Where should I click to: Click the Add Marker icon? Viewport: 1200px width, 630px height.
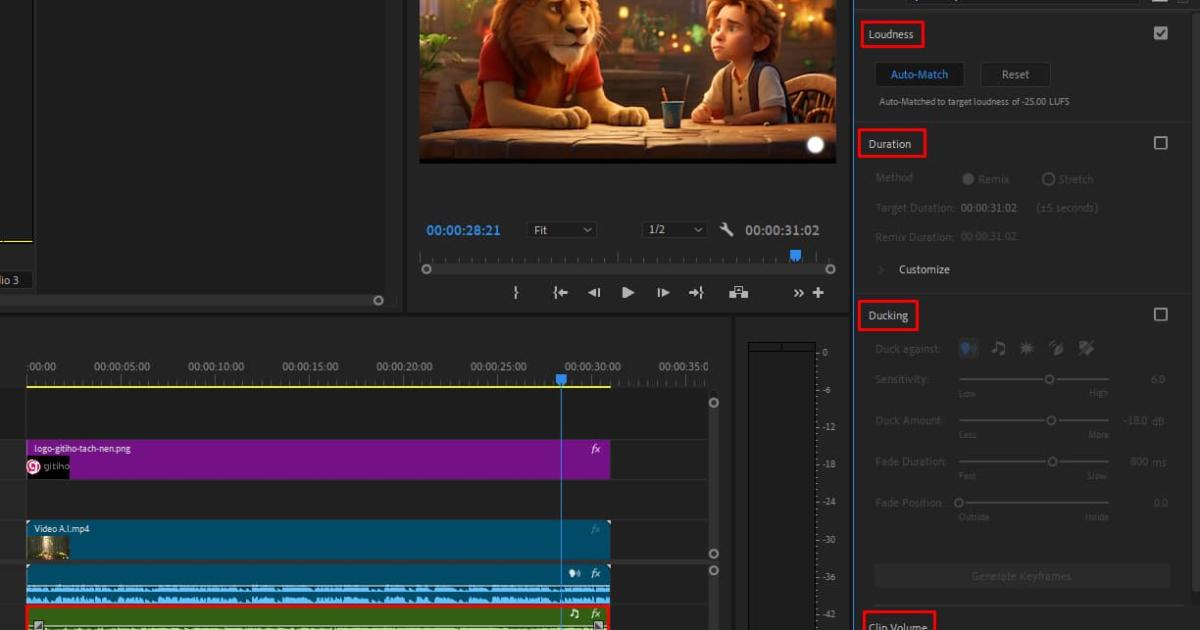pos(516,293)
